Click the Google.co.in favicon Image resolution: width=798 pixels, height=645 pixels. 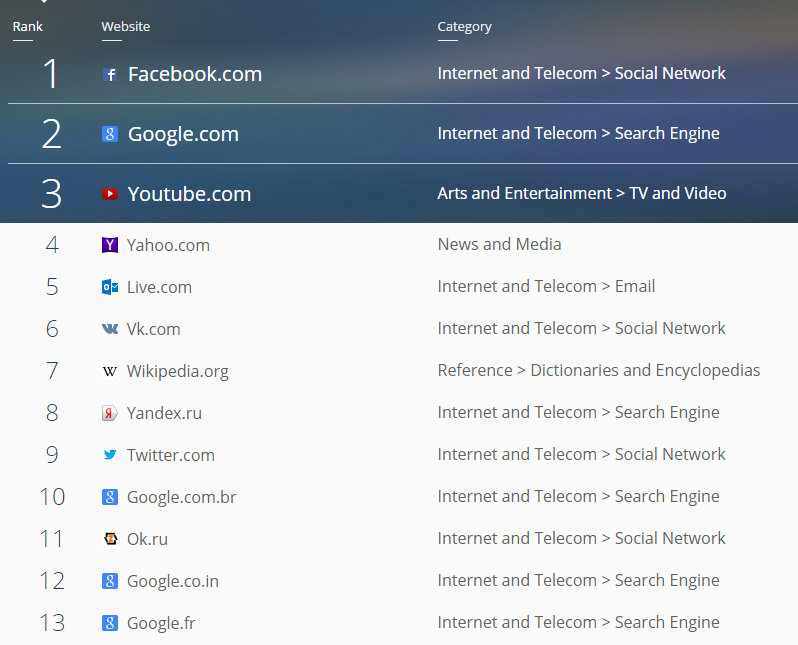point(110,581)
